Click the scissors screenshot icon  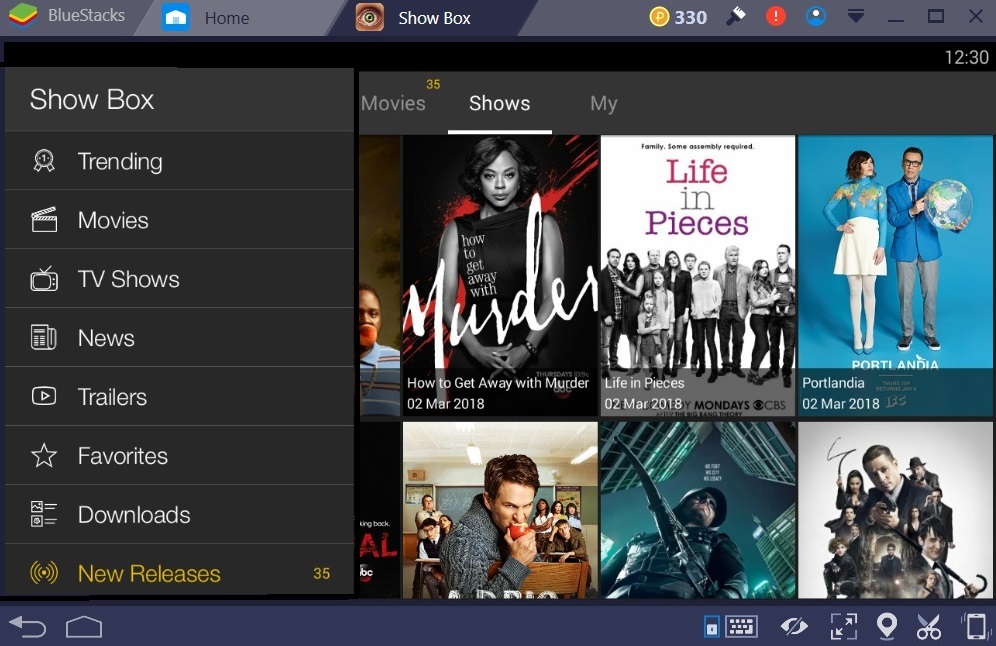(929, 627)
